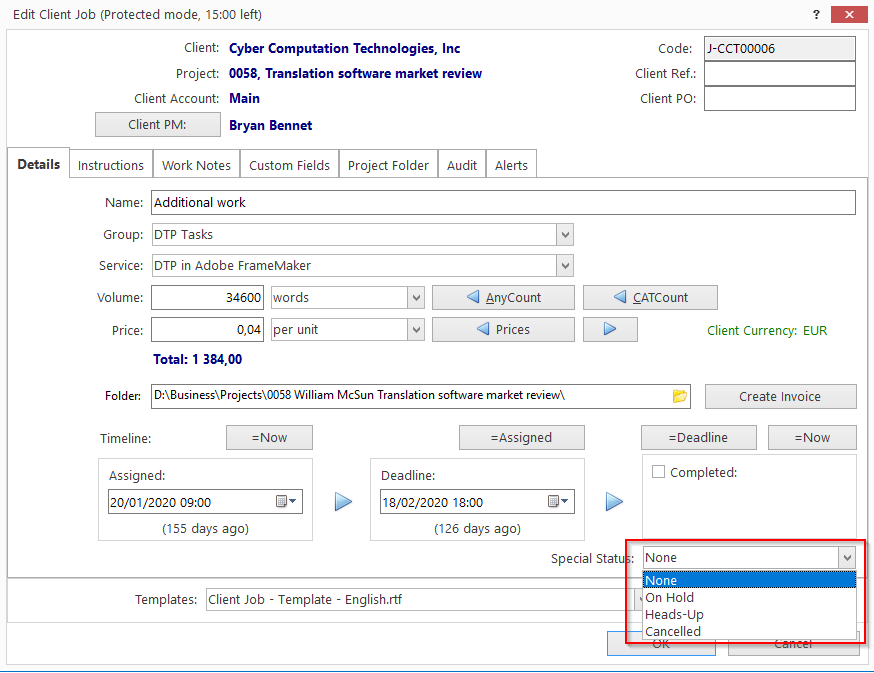This screenshot has width=874, height=673.
Task: Click the Bryan Bennet PM name
Action: (270, 125)
